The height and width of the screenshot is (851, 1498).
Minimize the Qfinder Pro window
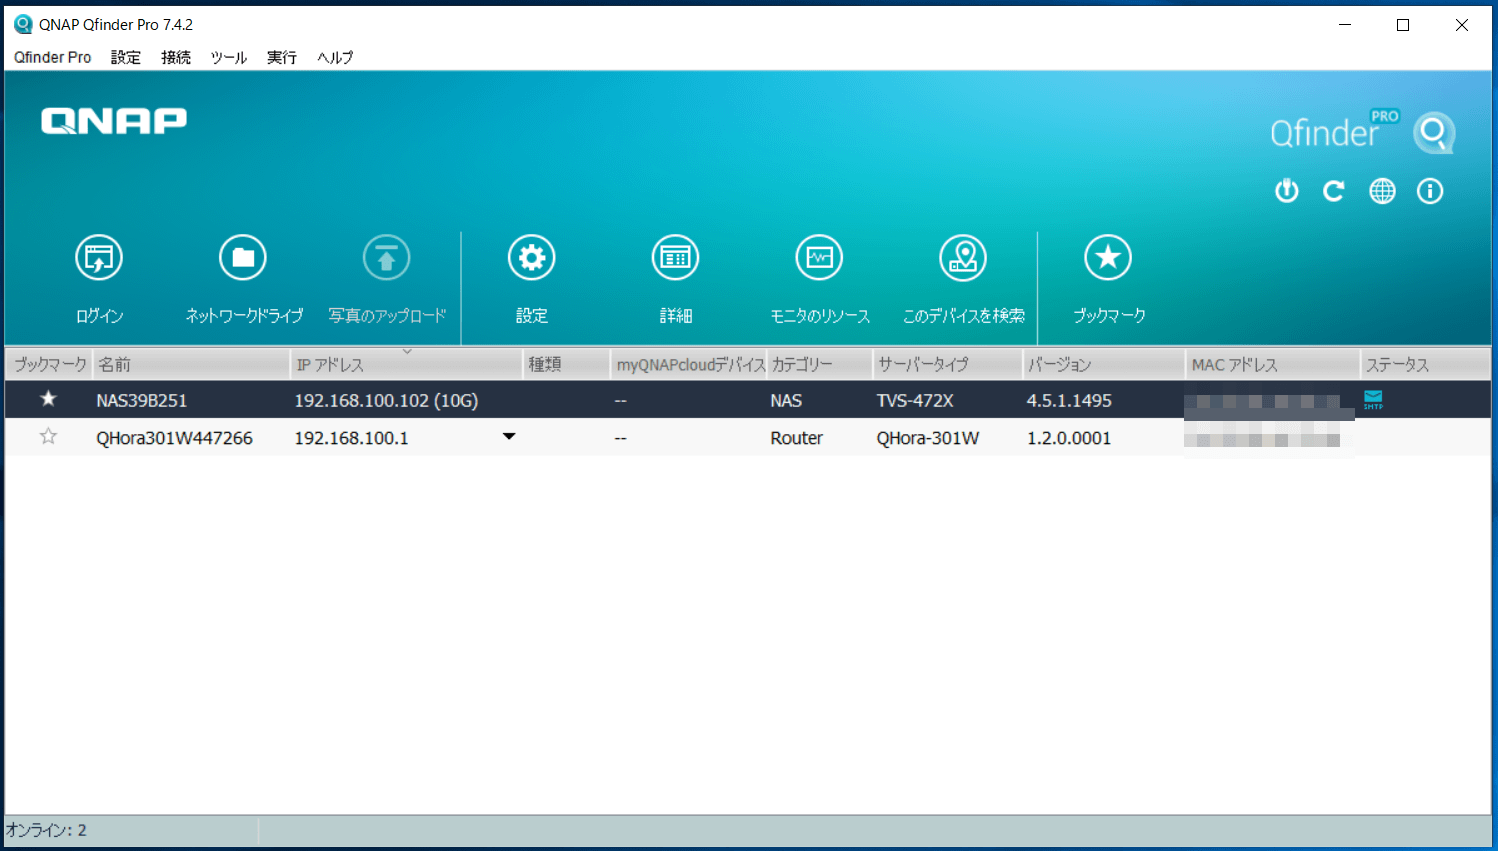point(1345,25)
